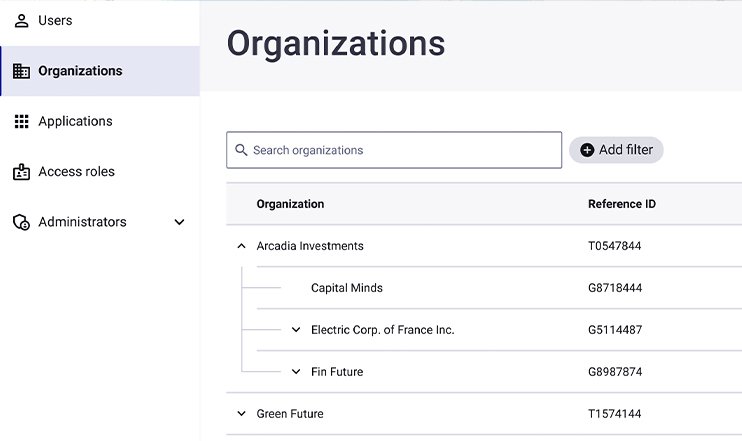Sort by the Organization column header
The width and height of the screenshot is (742, 441).
[x=290, y=204]
